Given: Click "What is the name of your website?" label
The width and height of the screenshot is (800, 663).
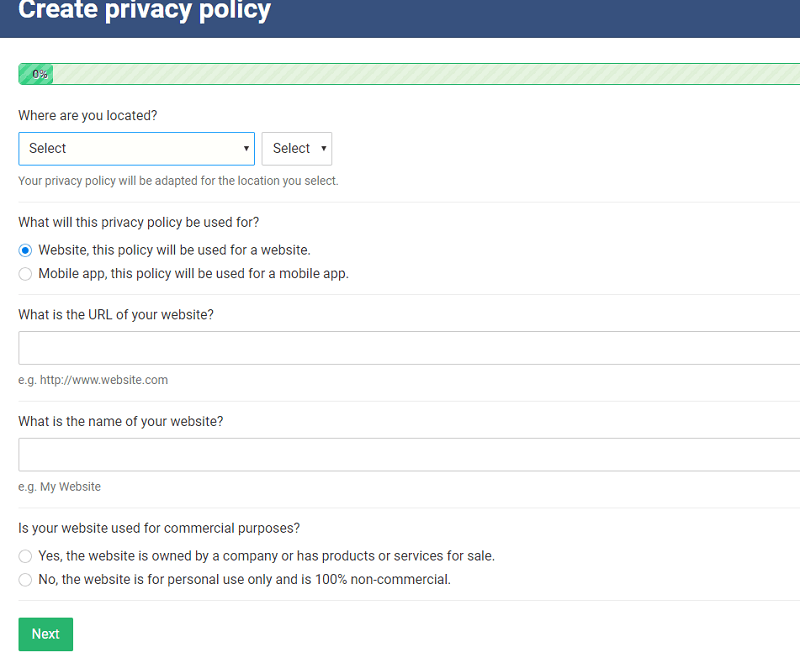Looking at the screenshot, I should pyautogui.click(x=121, y=421).
